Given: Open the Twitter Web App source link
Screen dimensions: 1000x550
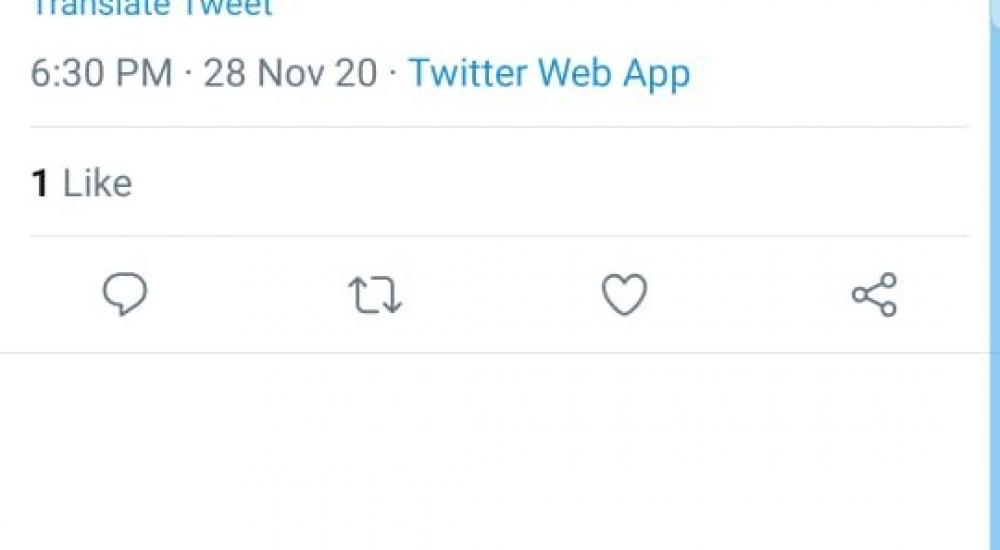Looking at the screenshot, I should [549, 74].
